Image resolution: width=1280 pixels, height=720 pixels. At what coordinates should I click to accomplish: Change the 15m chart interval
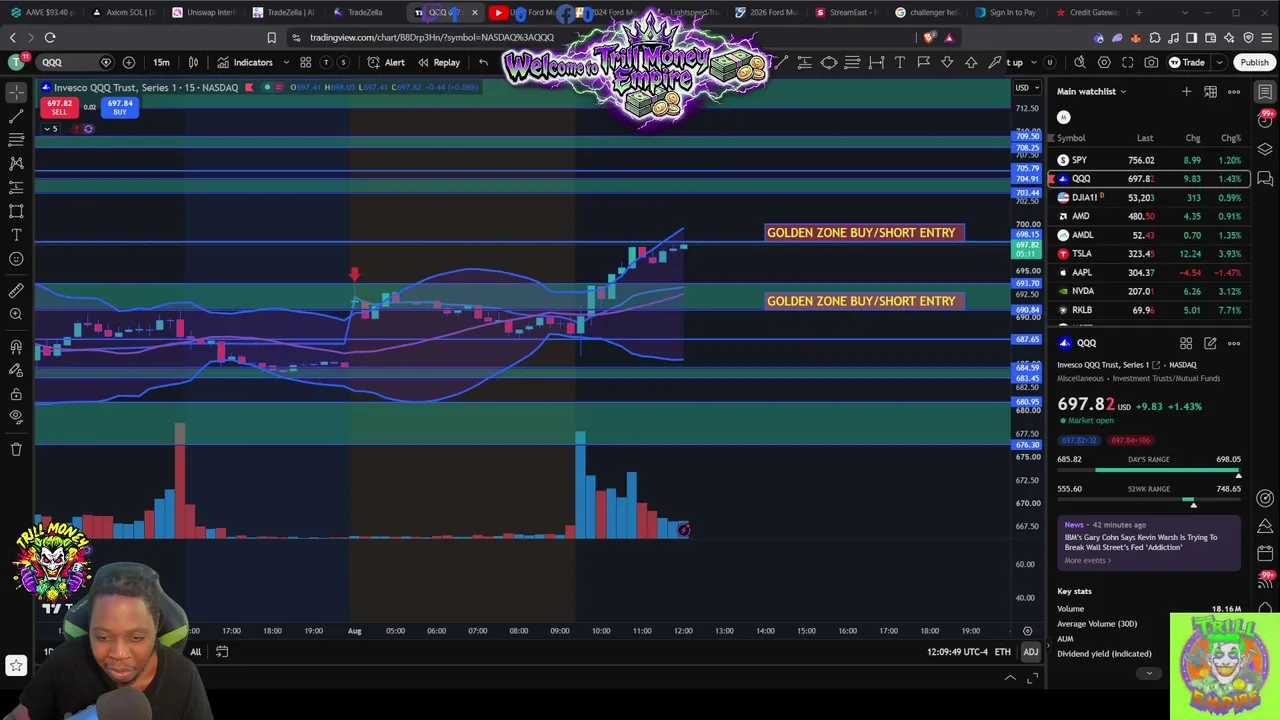tap(161, 62)
